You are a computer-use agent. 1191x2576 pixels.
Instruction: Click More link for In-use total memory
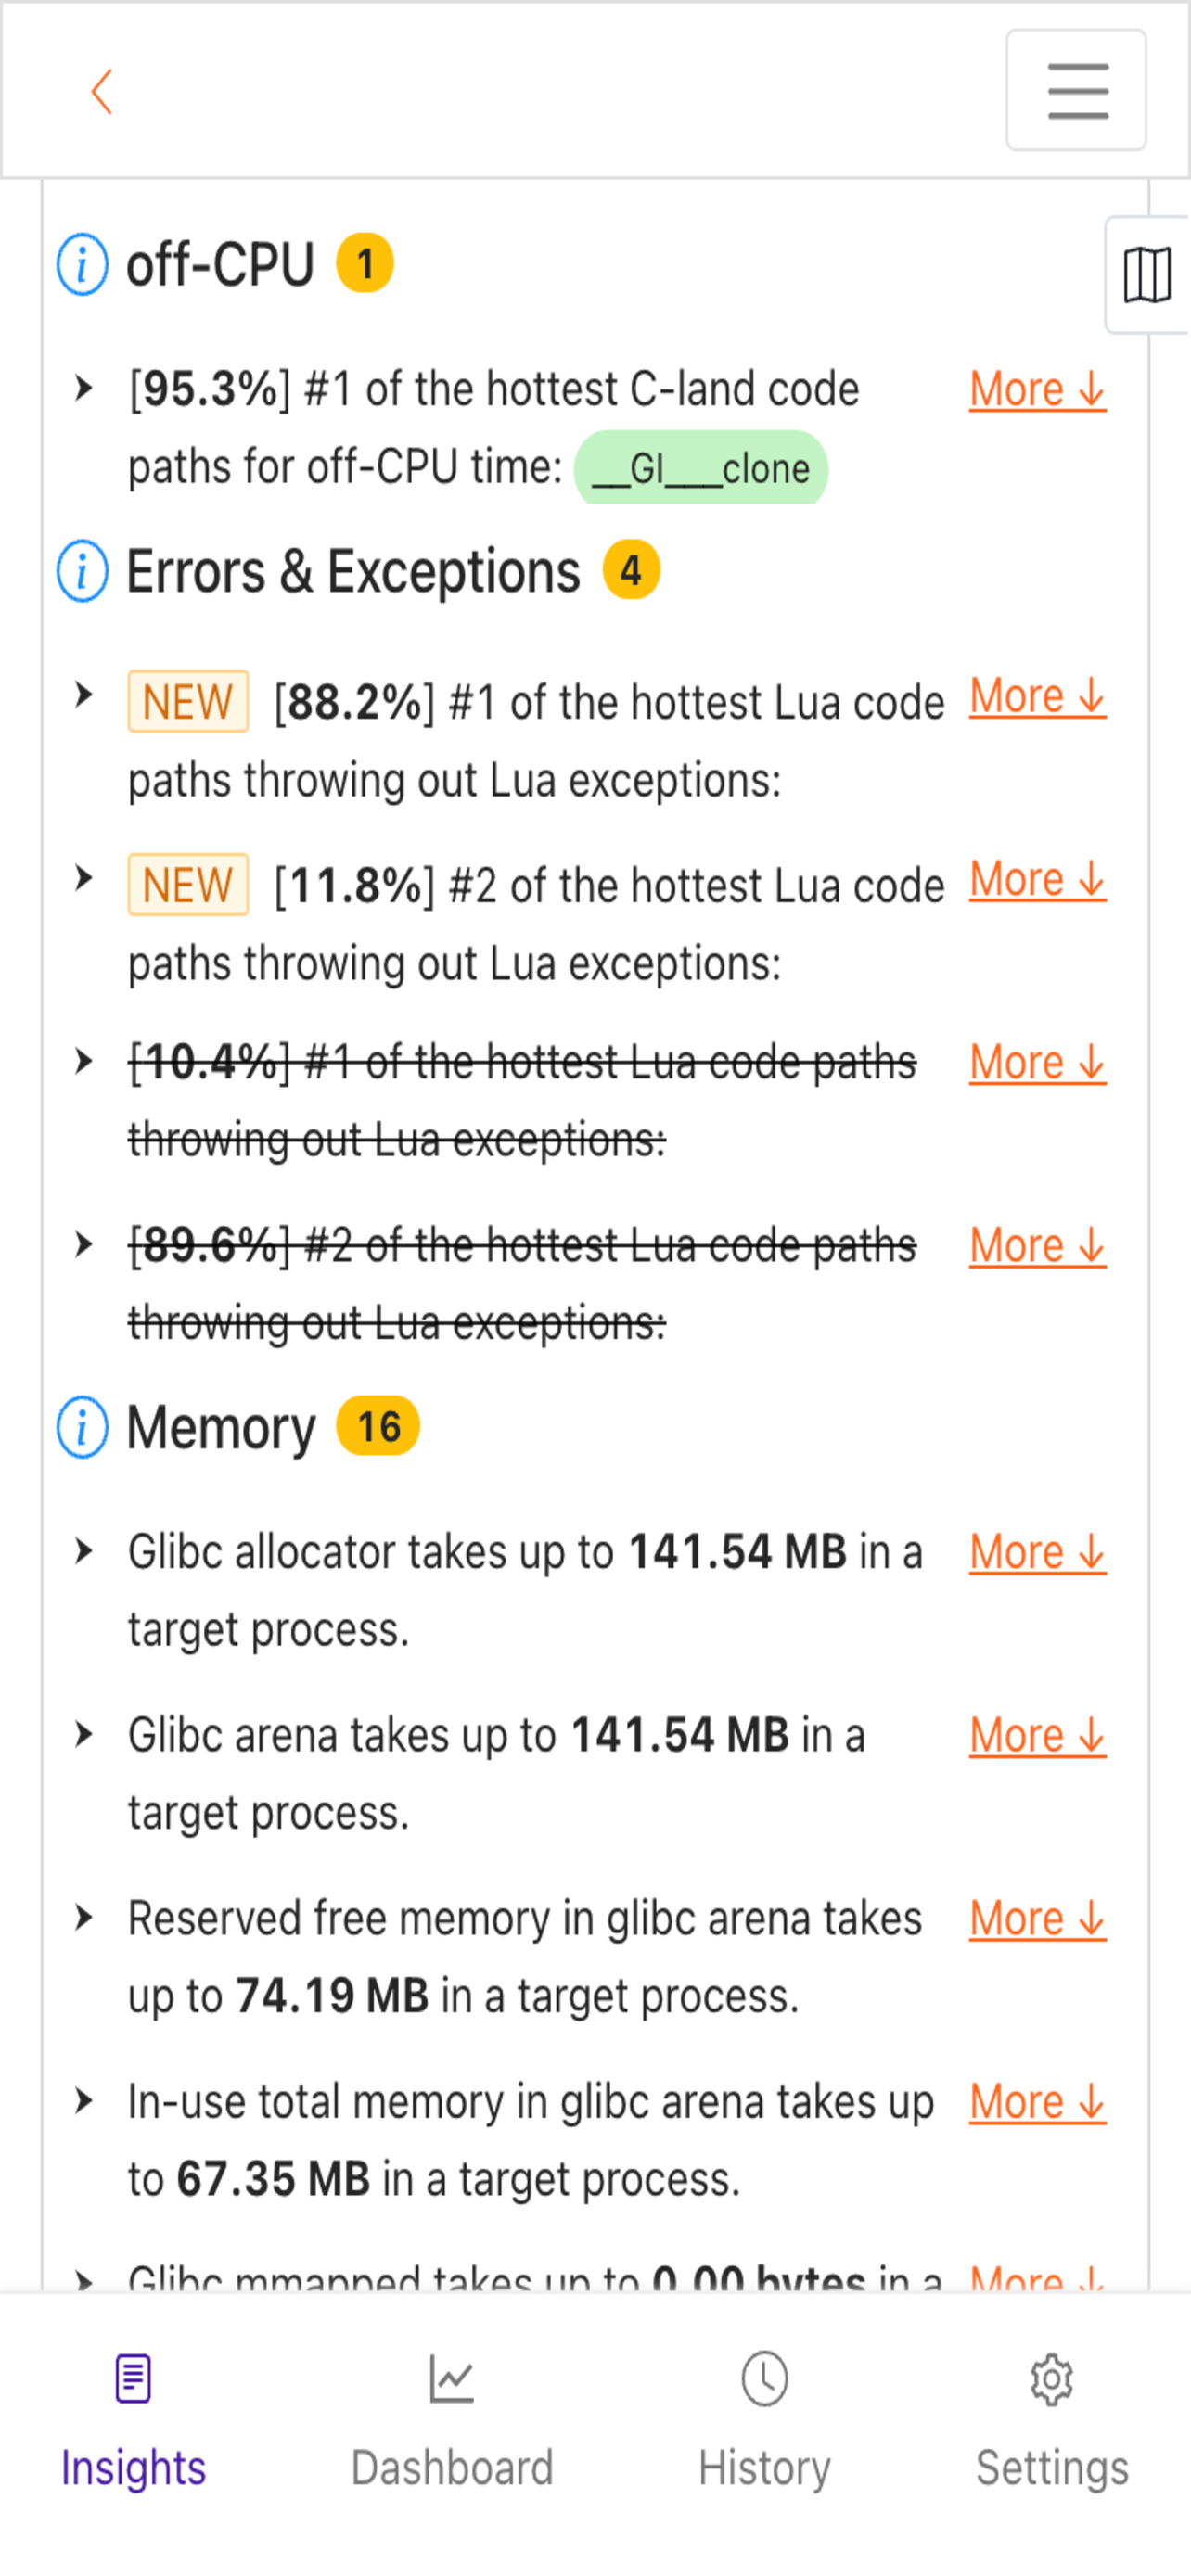pyautogui.click(x=1037, y=2102)
